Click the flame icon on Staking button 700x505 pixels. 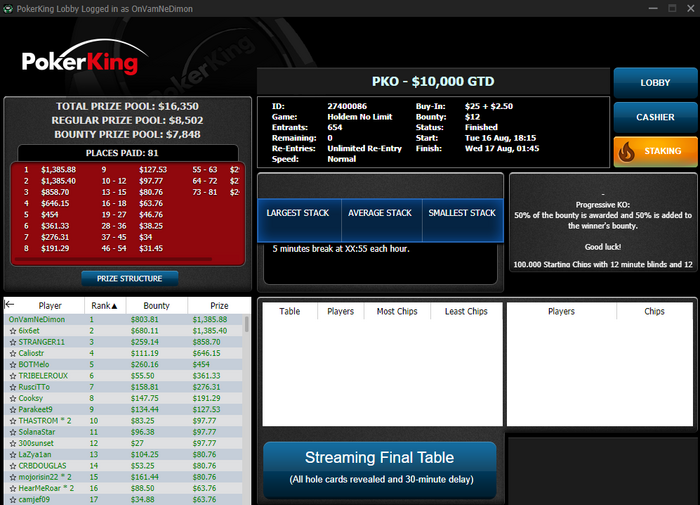click(x=626, y=152)
